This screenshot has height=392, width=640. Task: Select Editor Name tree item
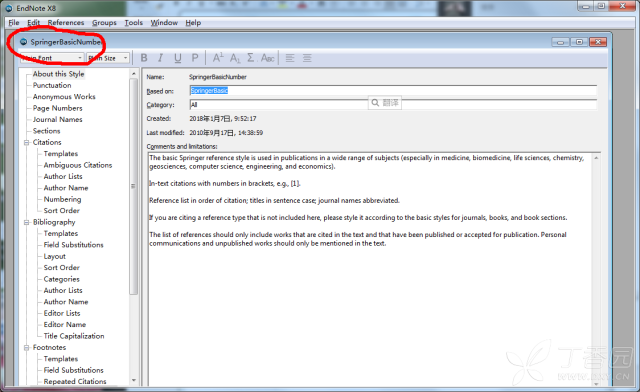tap(65, 325)
